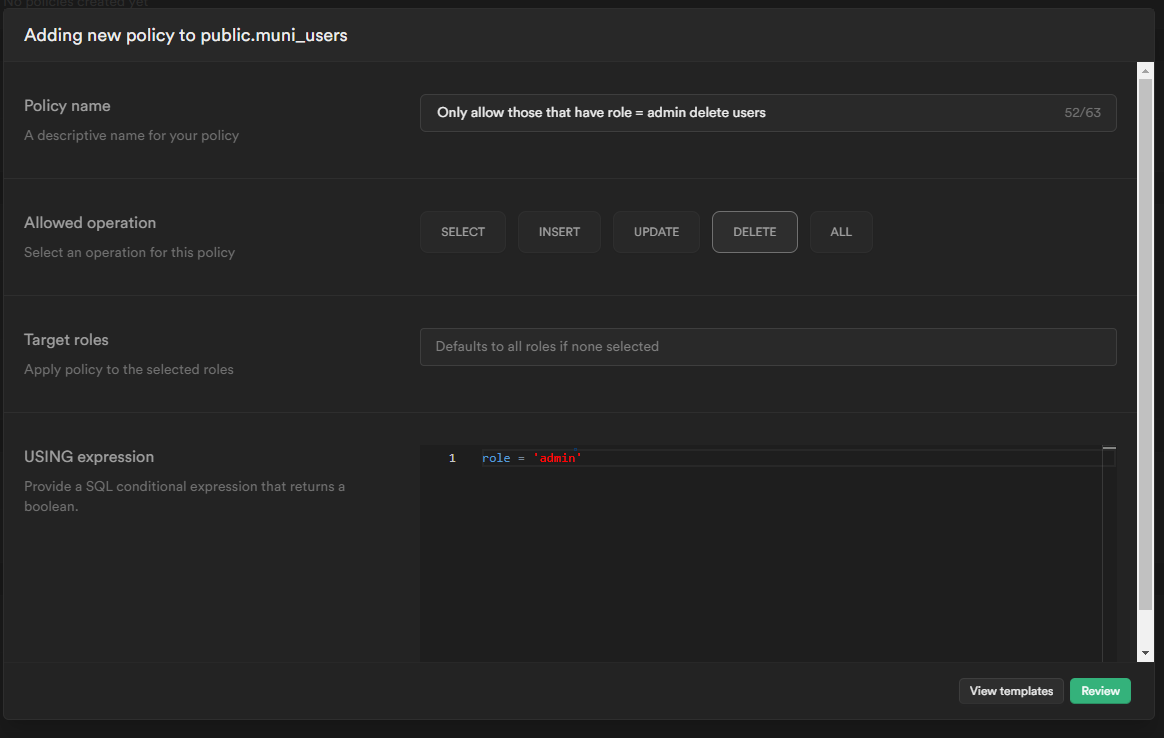
Task: Click line number 1 in the editor
Action: point(452,458)
